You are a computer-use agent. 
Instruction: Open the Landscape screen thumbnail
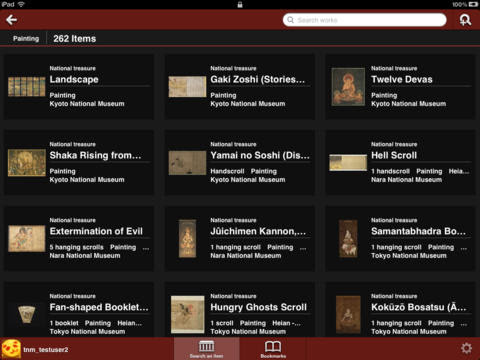click(x=27, y=86)
